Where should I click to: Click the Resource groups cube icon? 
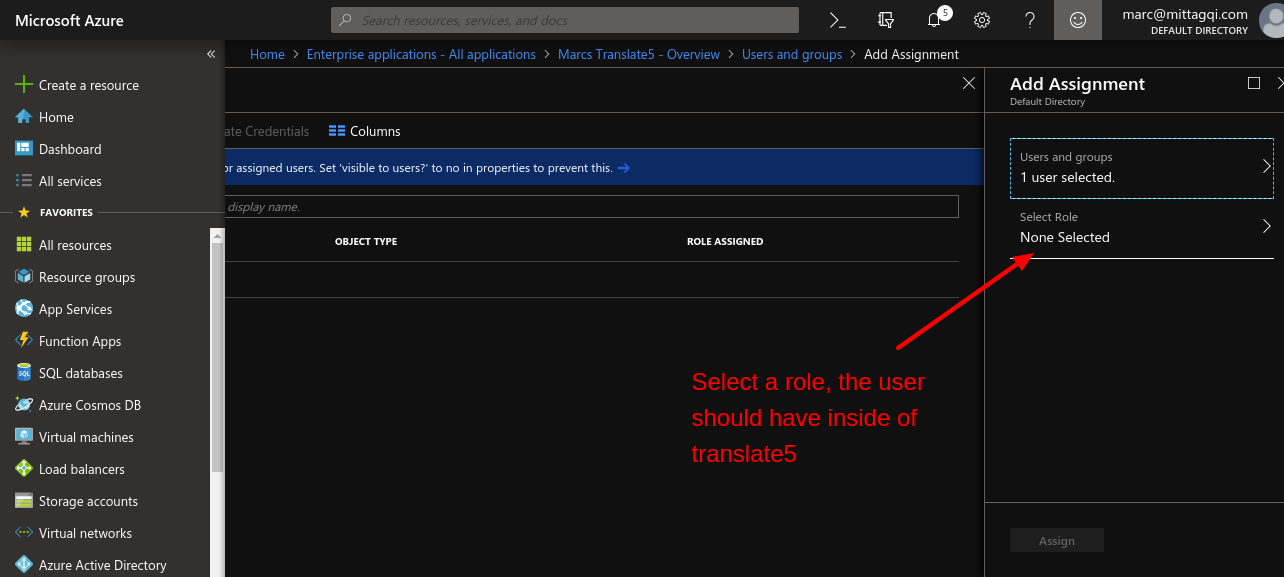(x=24, y=277)
